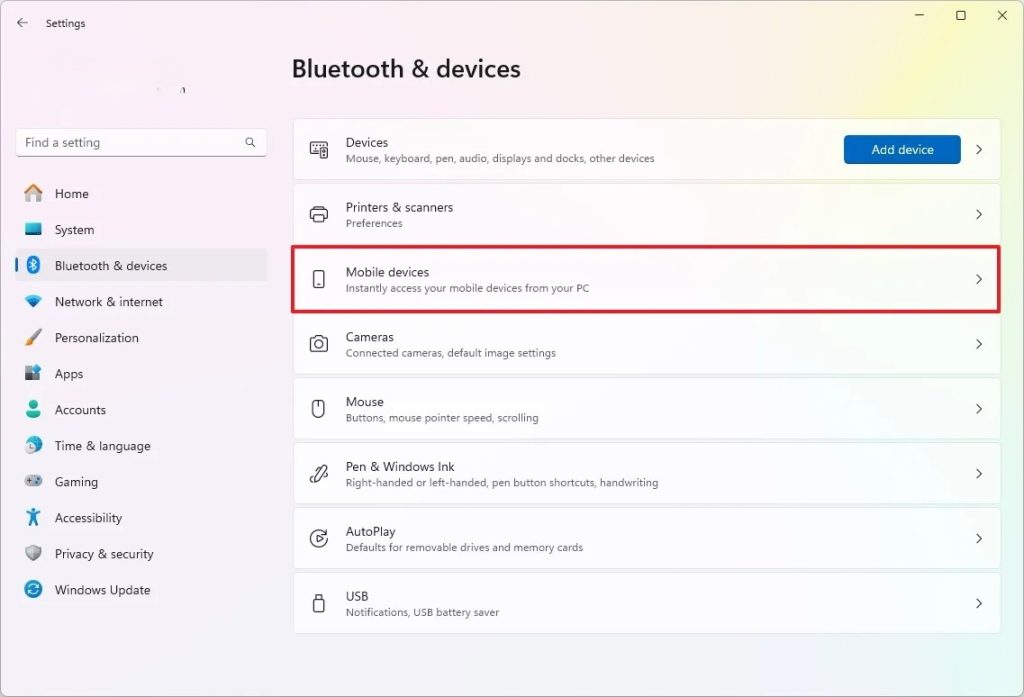Image resolution: width=1024 pixels, height=697 pixels.
Task: Click the Home icon in sidebar
Action: (34, 193)
